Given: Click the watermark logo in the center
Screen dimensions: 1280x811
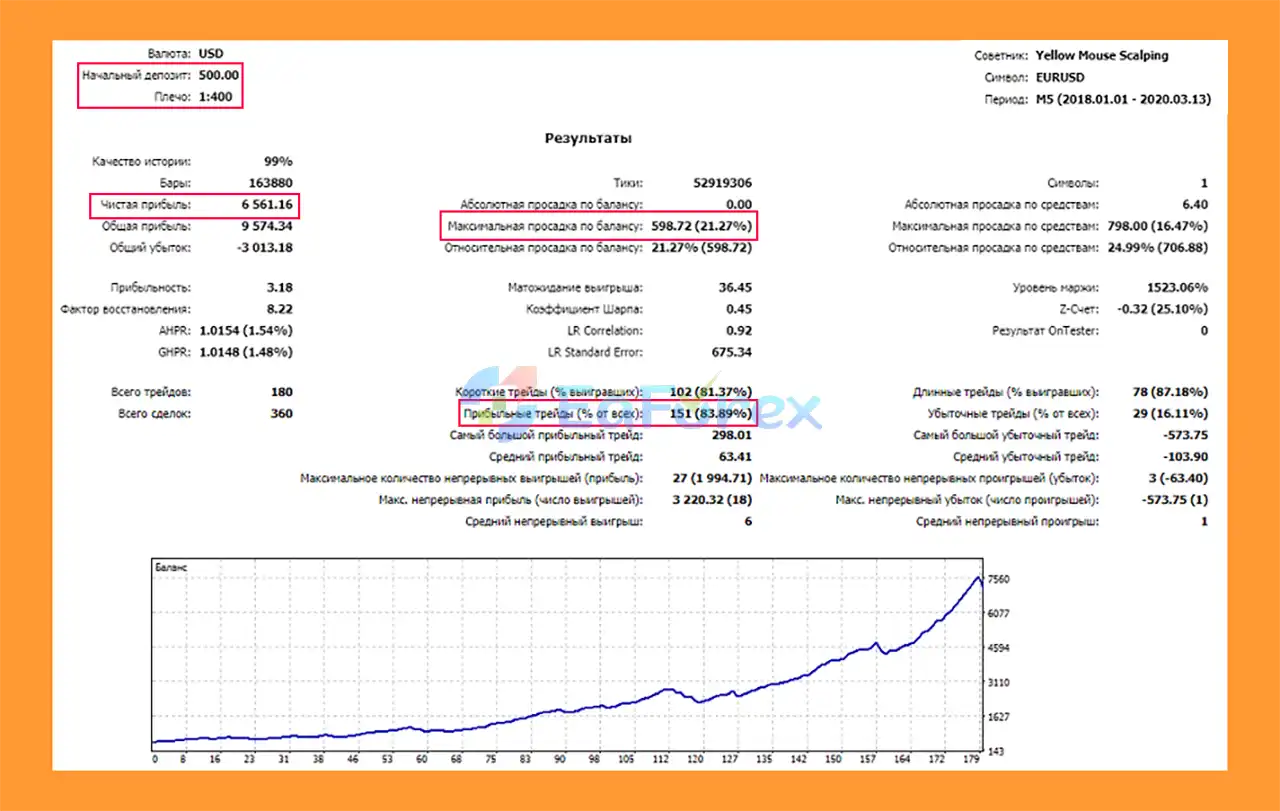Looking at the screenshot, I should 640,408.
